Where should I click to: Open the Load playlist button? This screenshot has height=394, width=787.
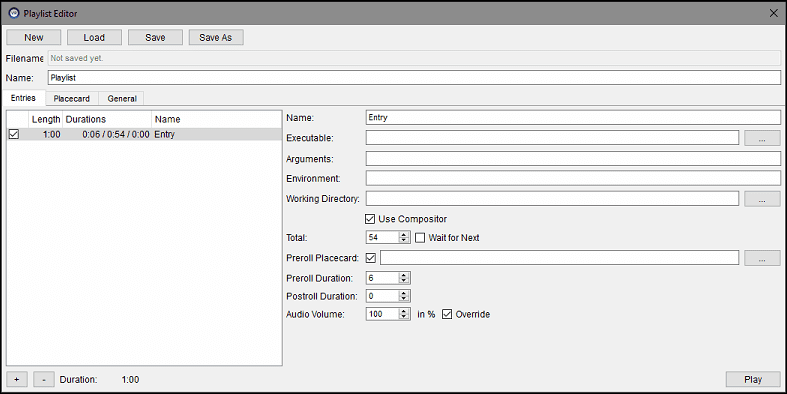[x=94, y=37]
